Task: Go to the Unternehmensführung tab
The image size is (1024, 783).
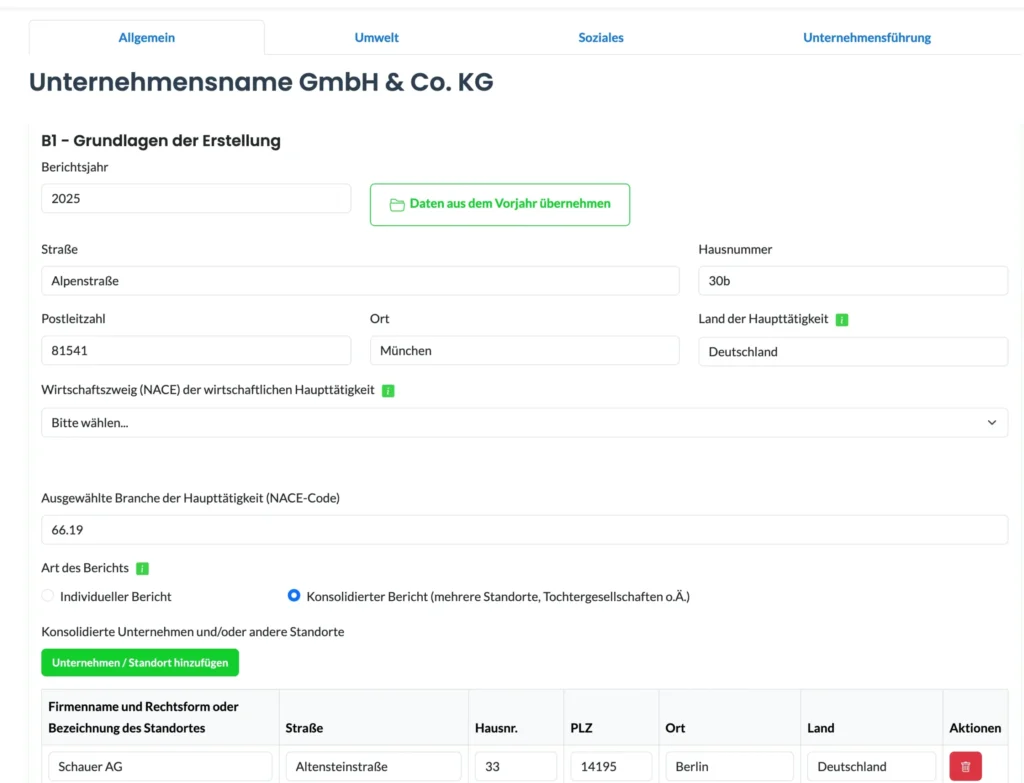Action: tap(866, 38)
